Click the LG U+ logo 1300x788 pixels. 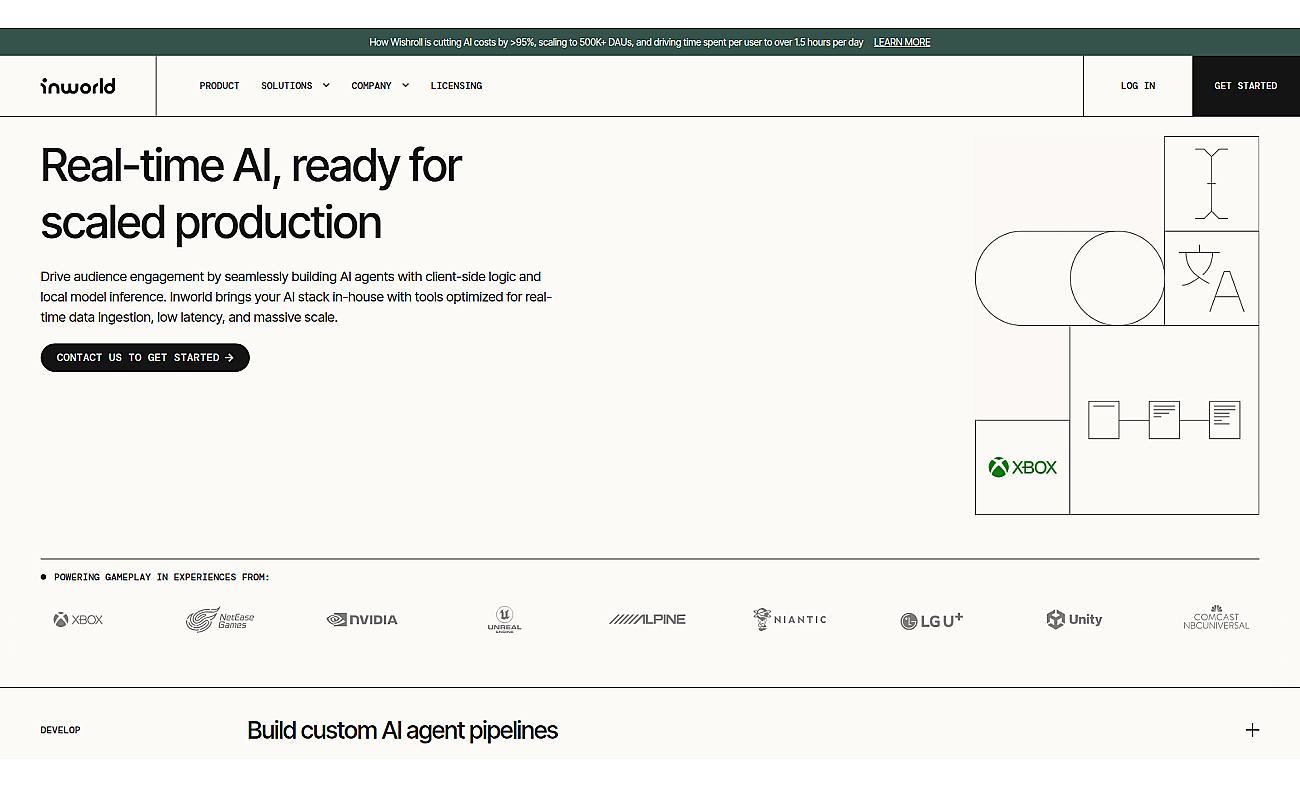[931, 620]
